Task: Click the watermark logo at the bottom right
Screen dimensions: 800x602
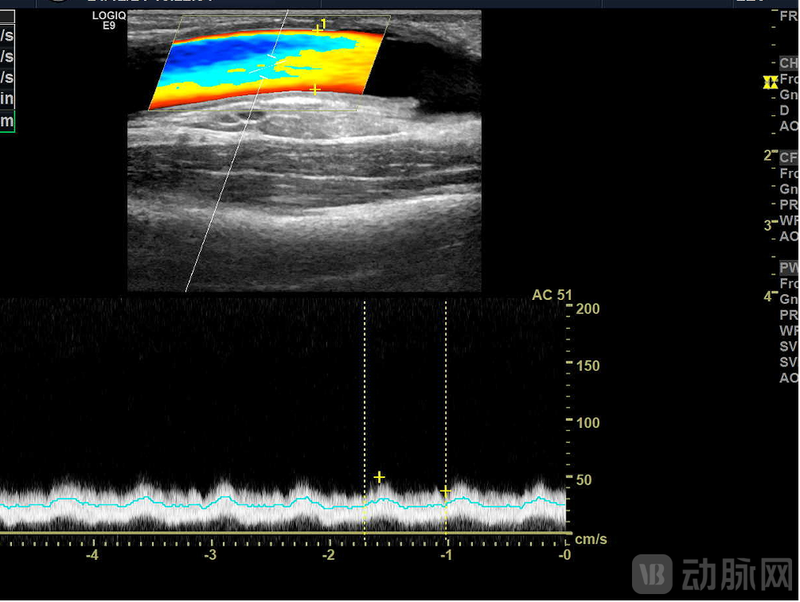Action: click(712, 574)
